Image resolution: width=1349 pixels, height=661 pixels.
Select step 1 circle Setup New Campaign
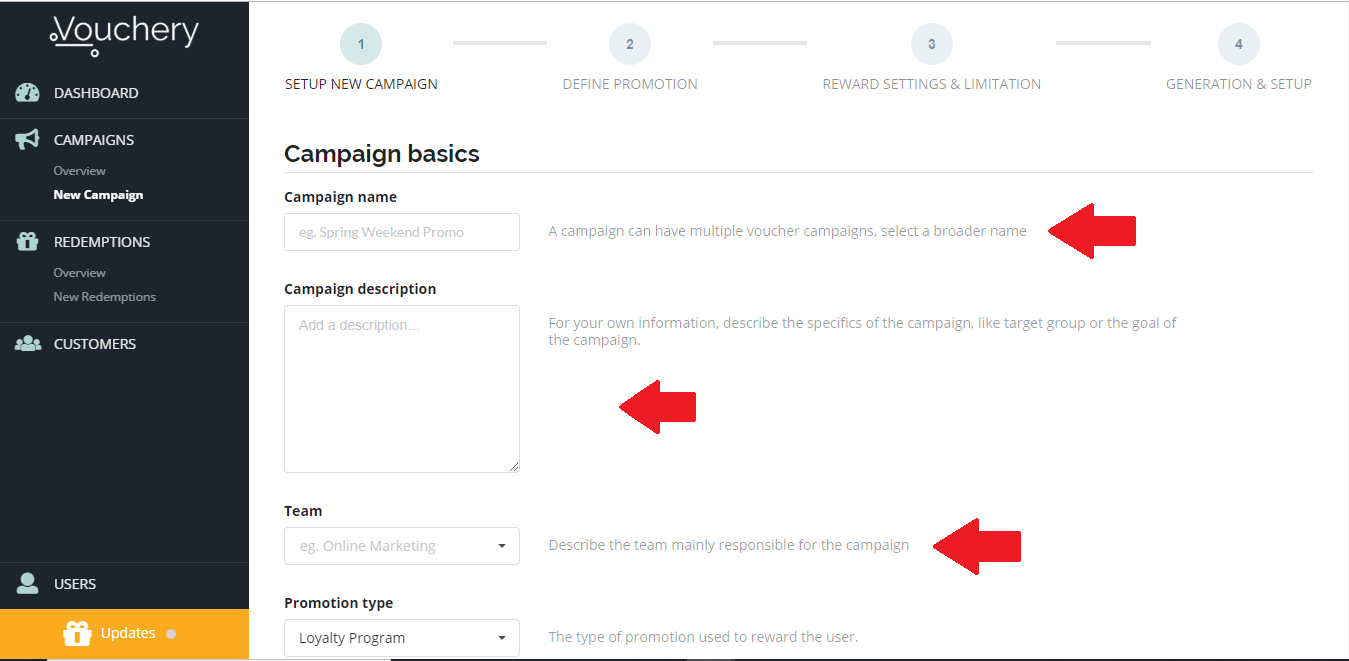361,44
